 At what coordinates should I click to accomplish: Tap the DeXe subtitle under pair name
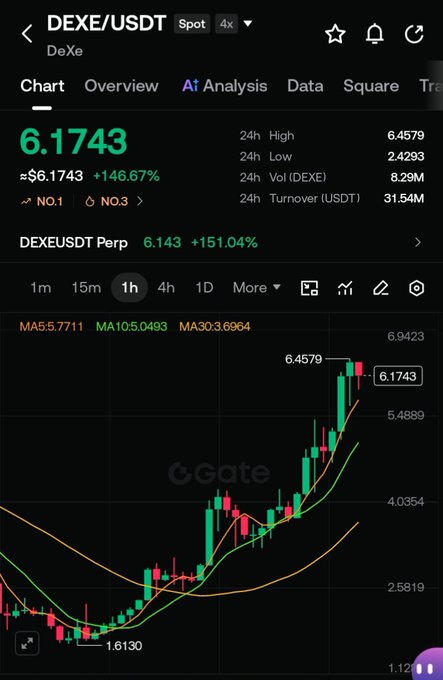click(x=65, y=51)
